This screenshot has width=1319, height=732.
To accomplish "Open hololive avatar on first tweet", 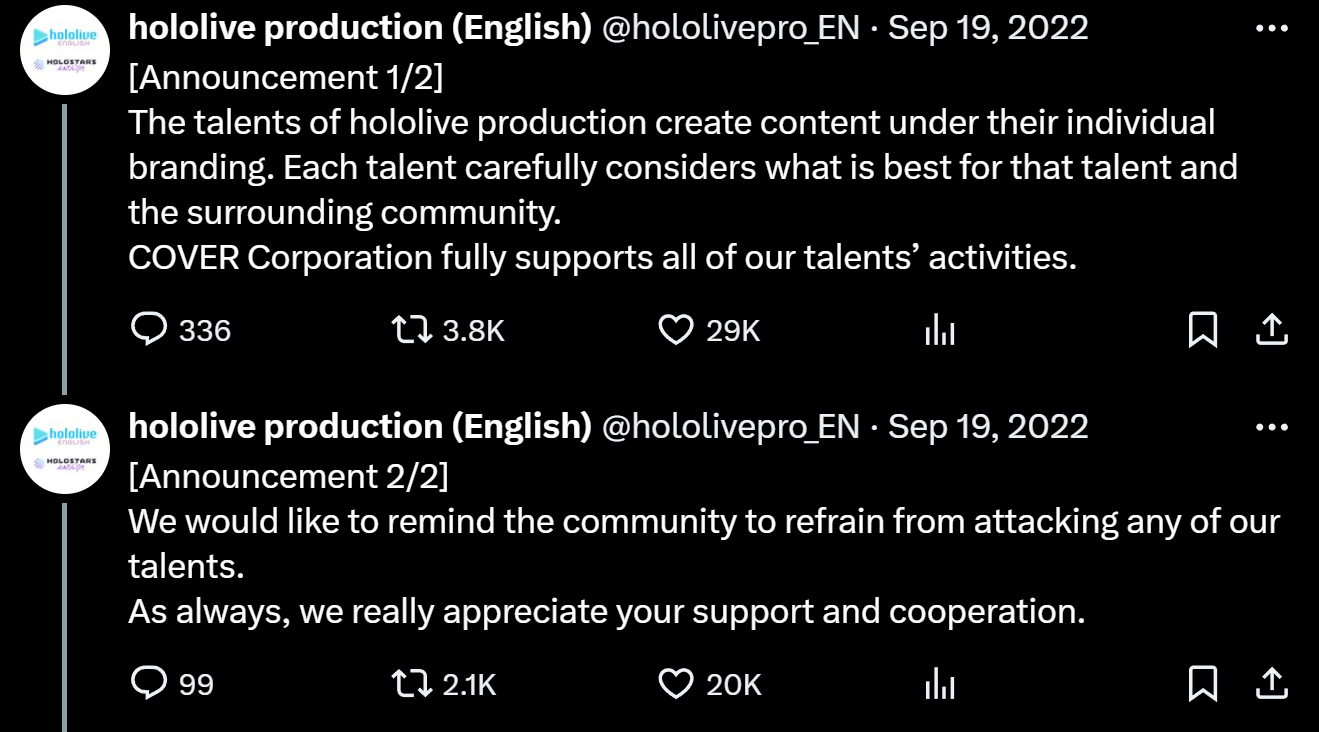I will [x=65, y=50].
